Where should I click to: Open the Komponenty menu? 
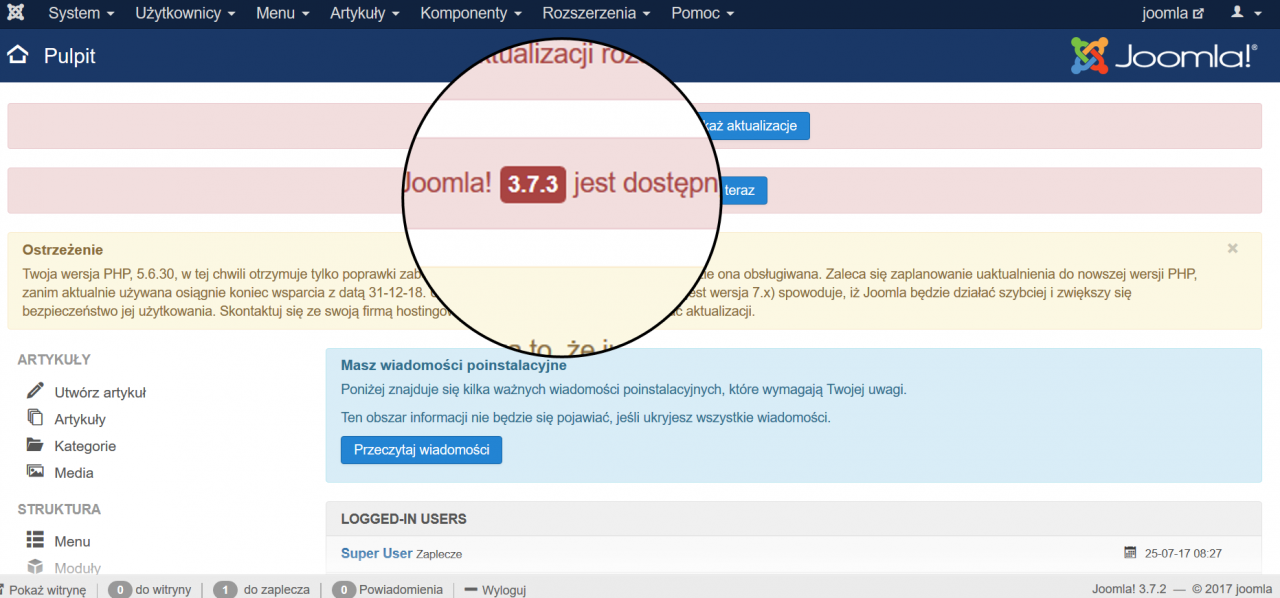(x=471, y=13)
